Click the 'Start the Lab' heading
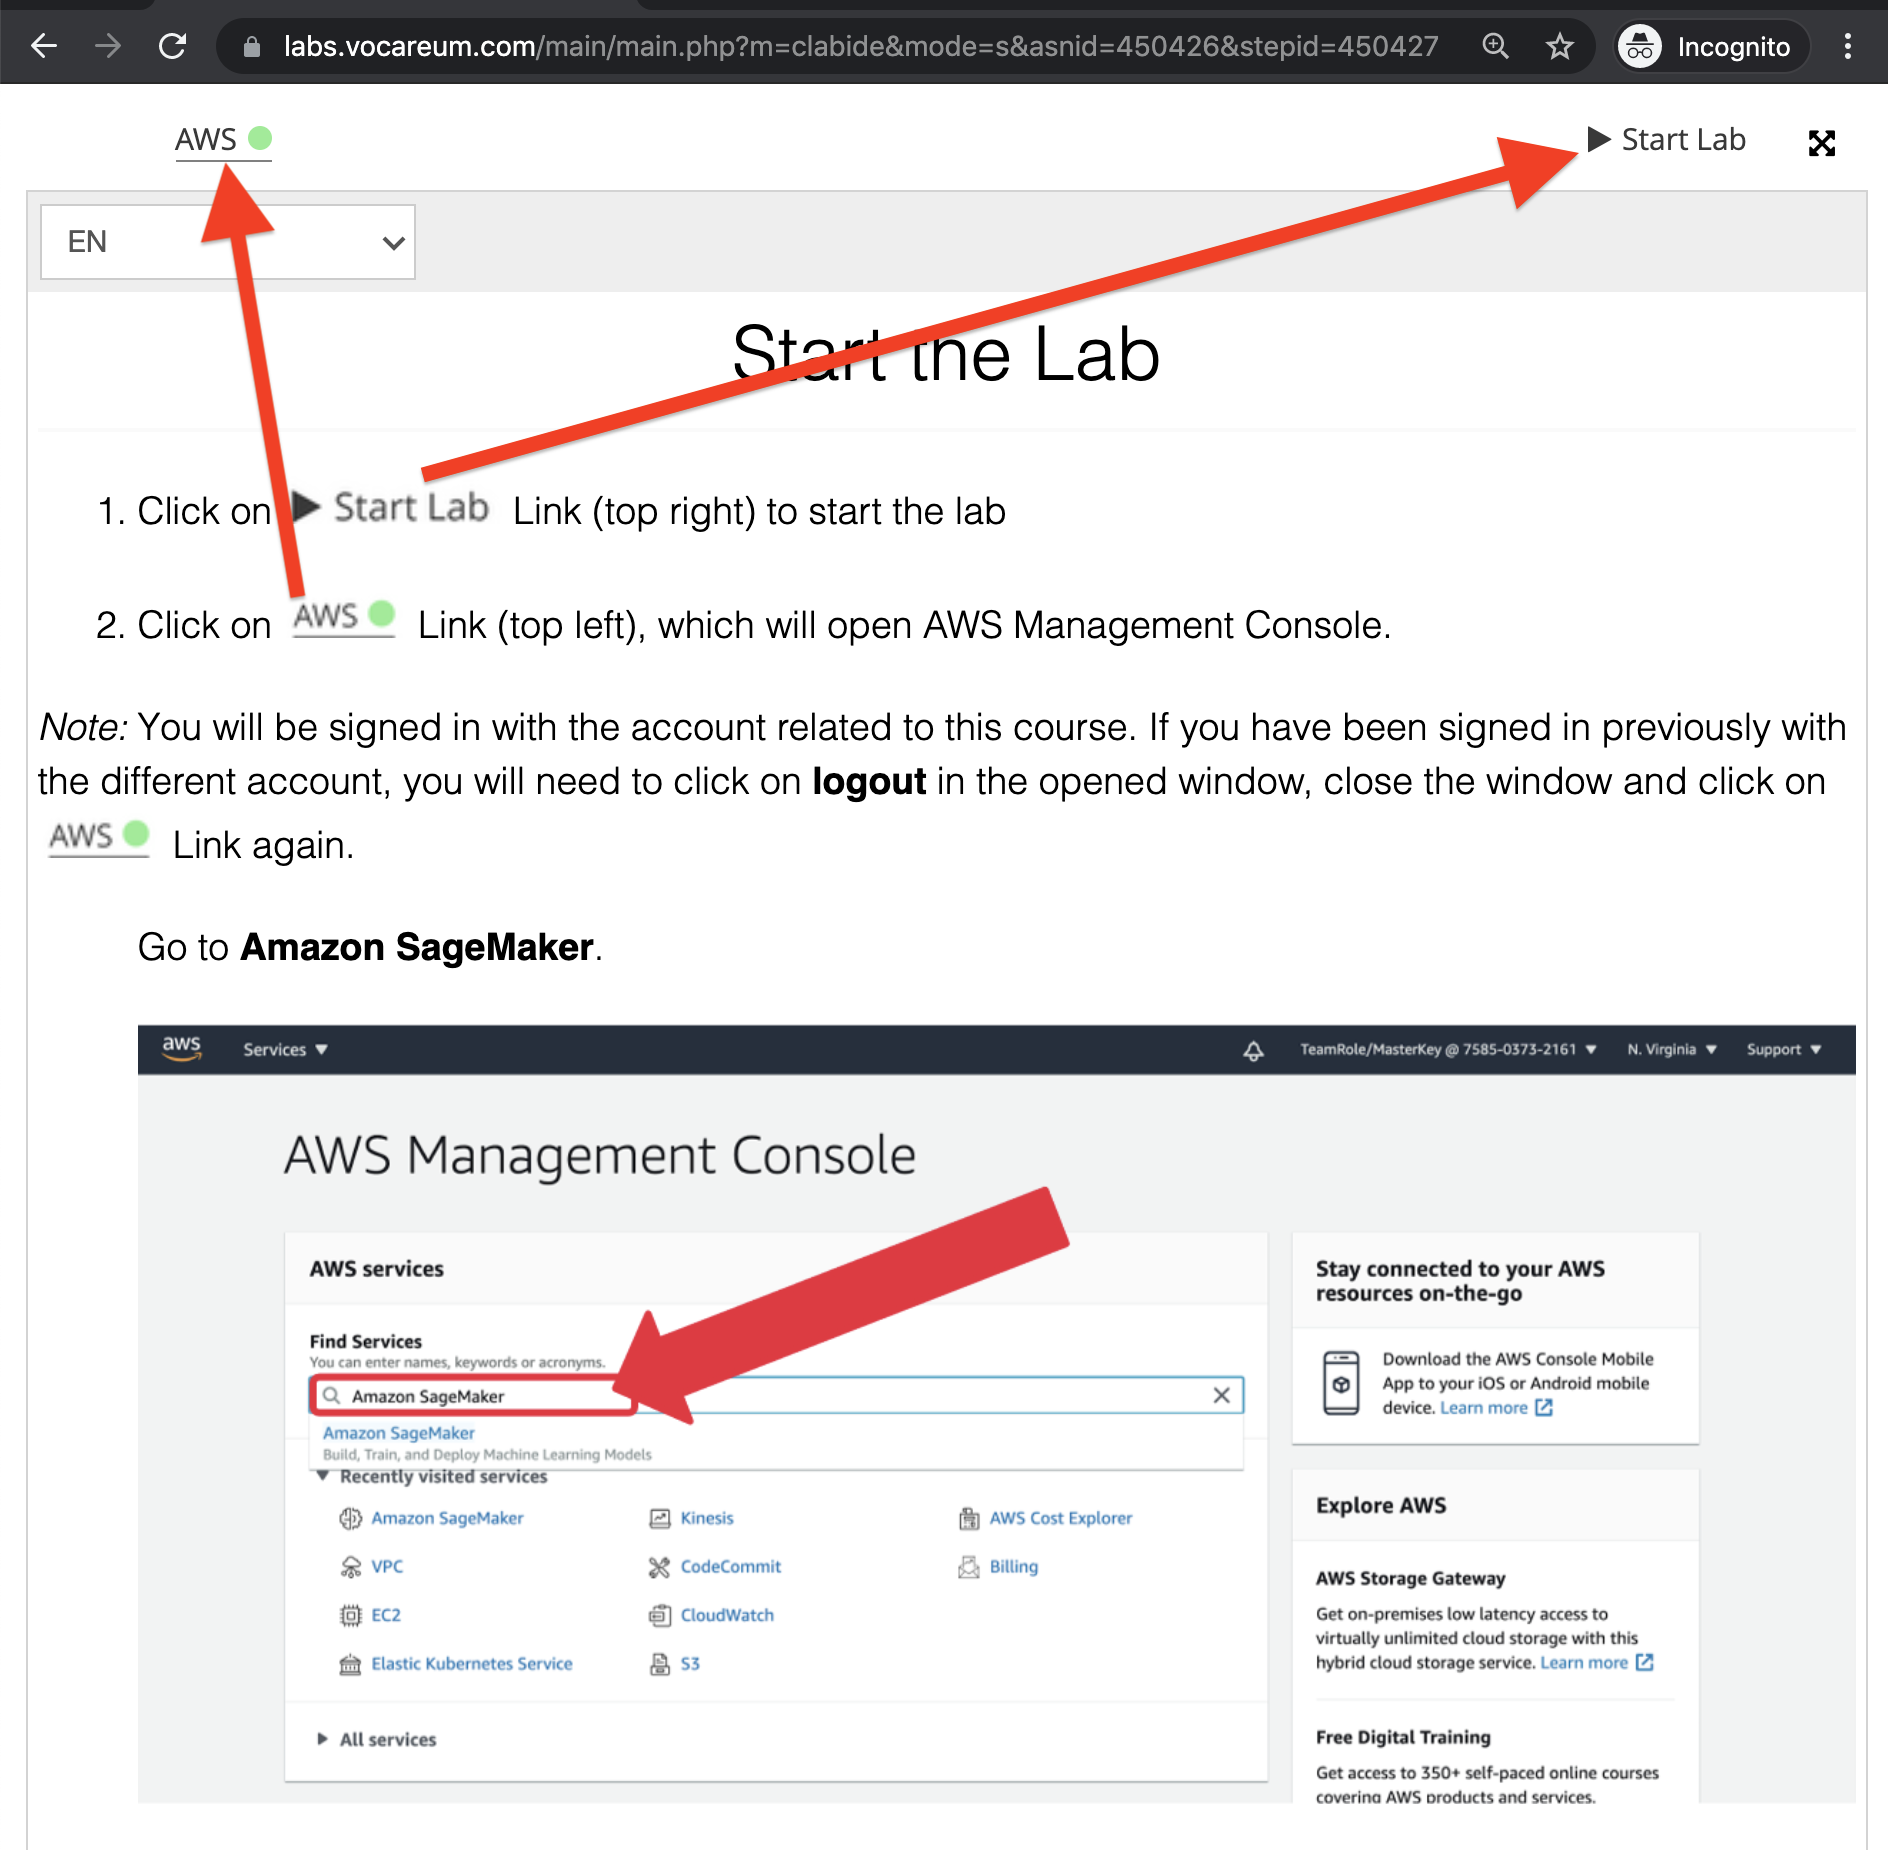The width and height of the screenshot is (1888, 1850). pyautogui.click(x=946, y=354)
